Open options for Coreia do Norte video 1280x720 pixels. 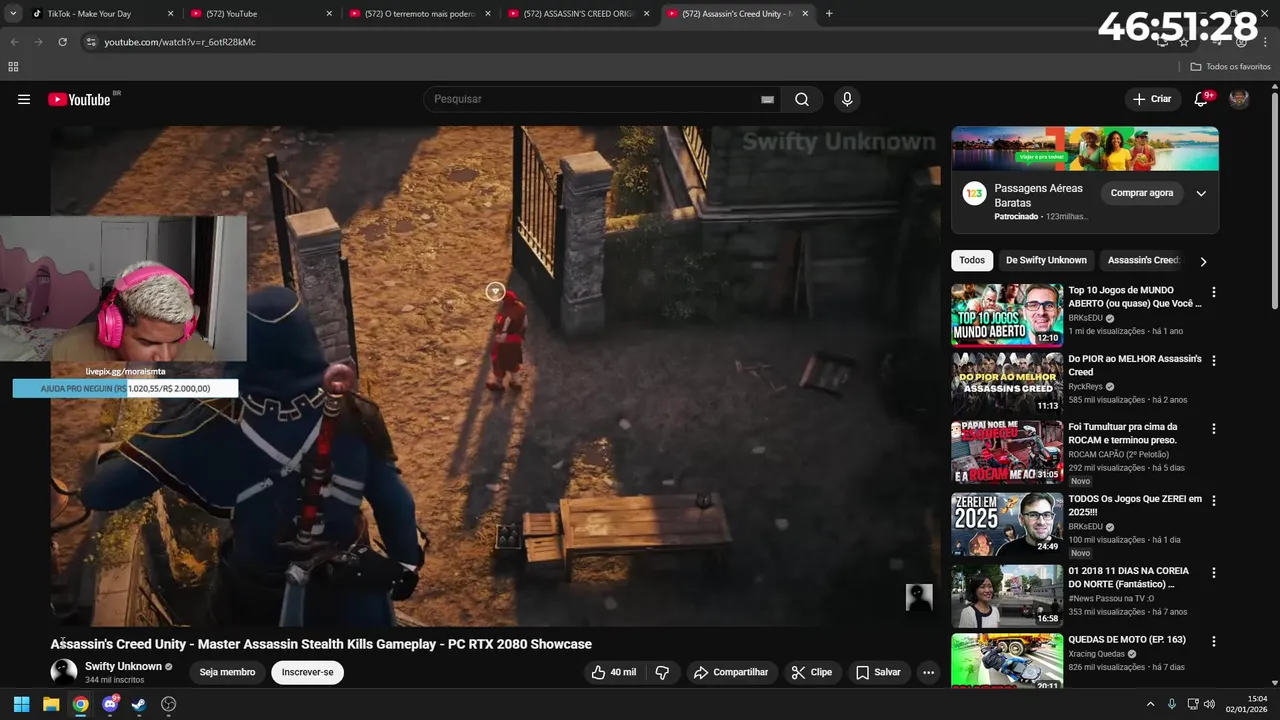[x=1214, y=573]
